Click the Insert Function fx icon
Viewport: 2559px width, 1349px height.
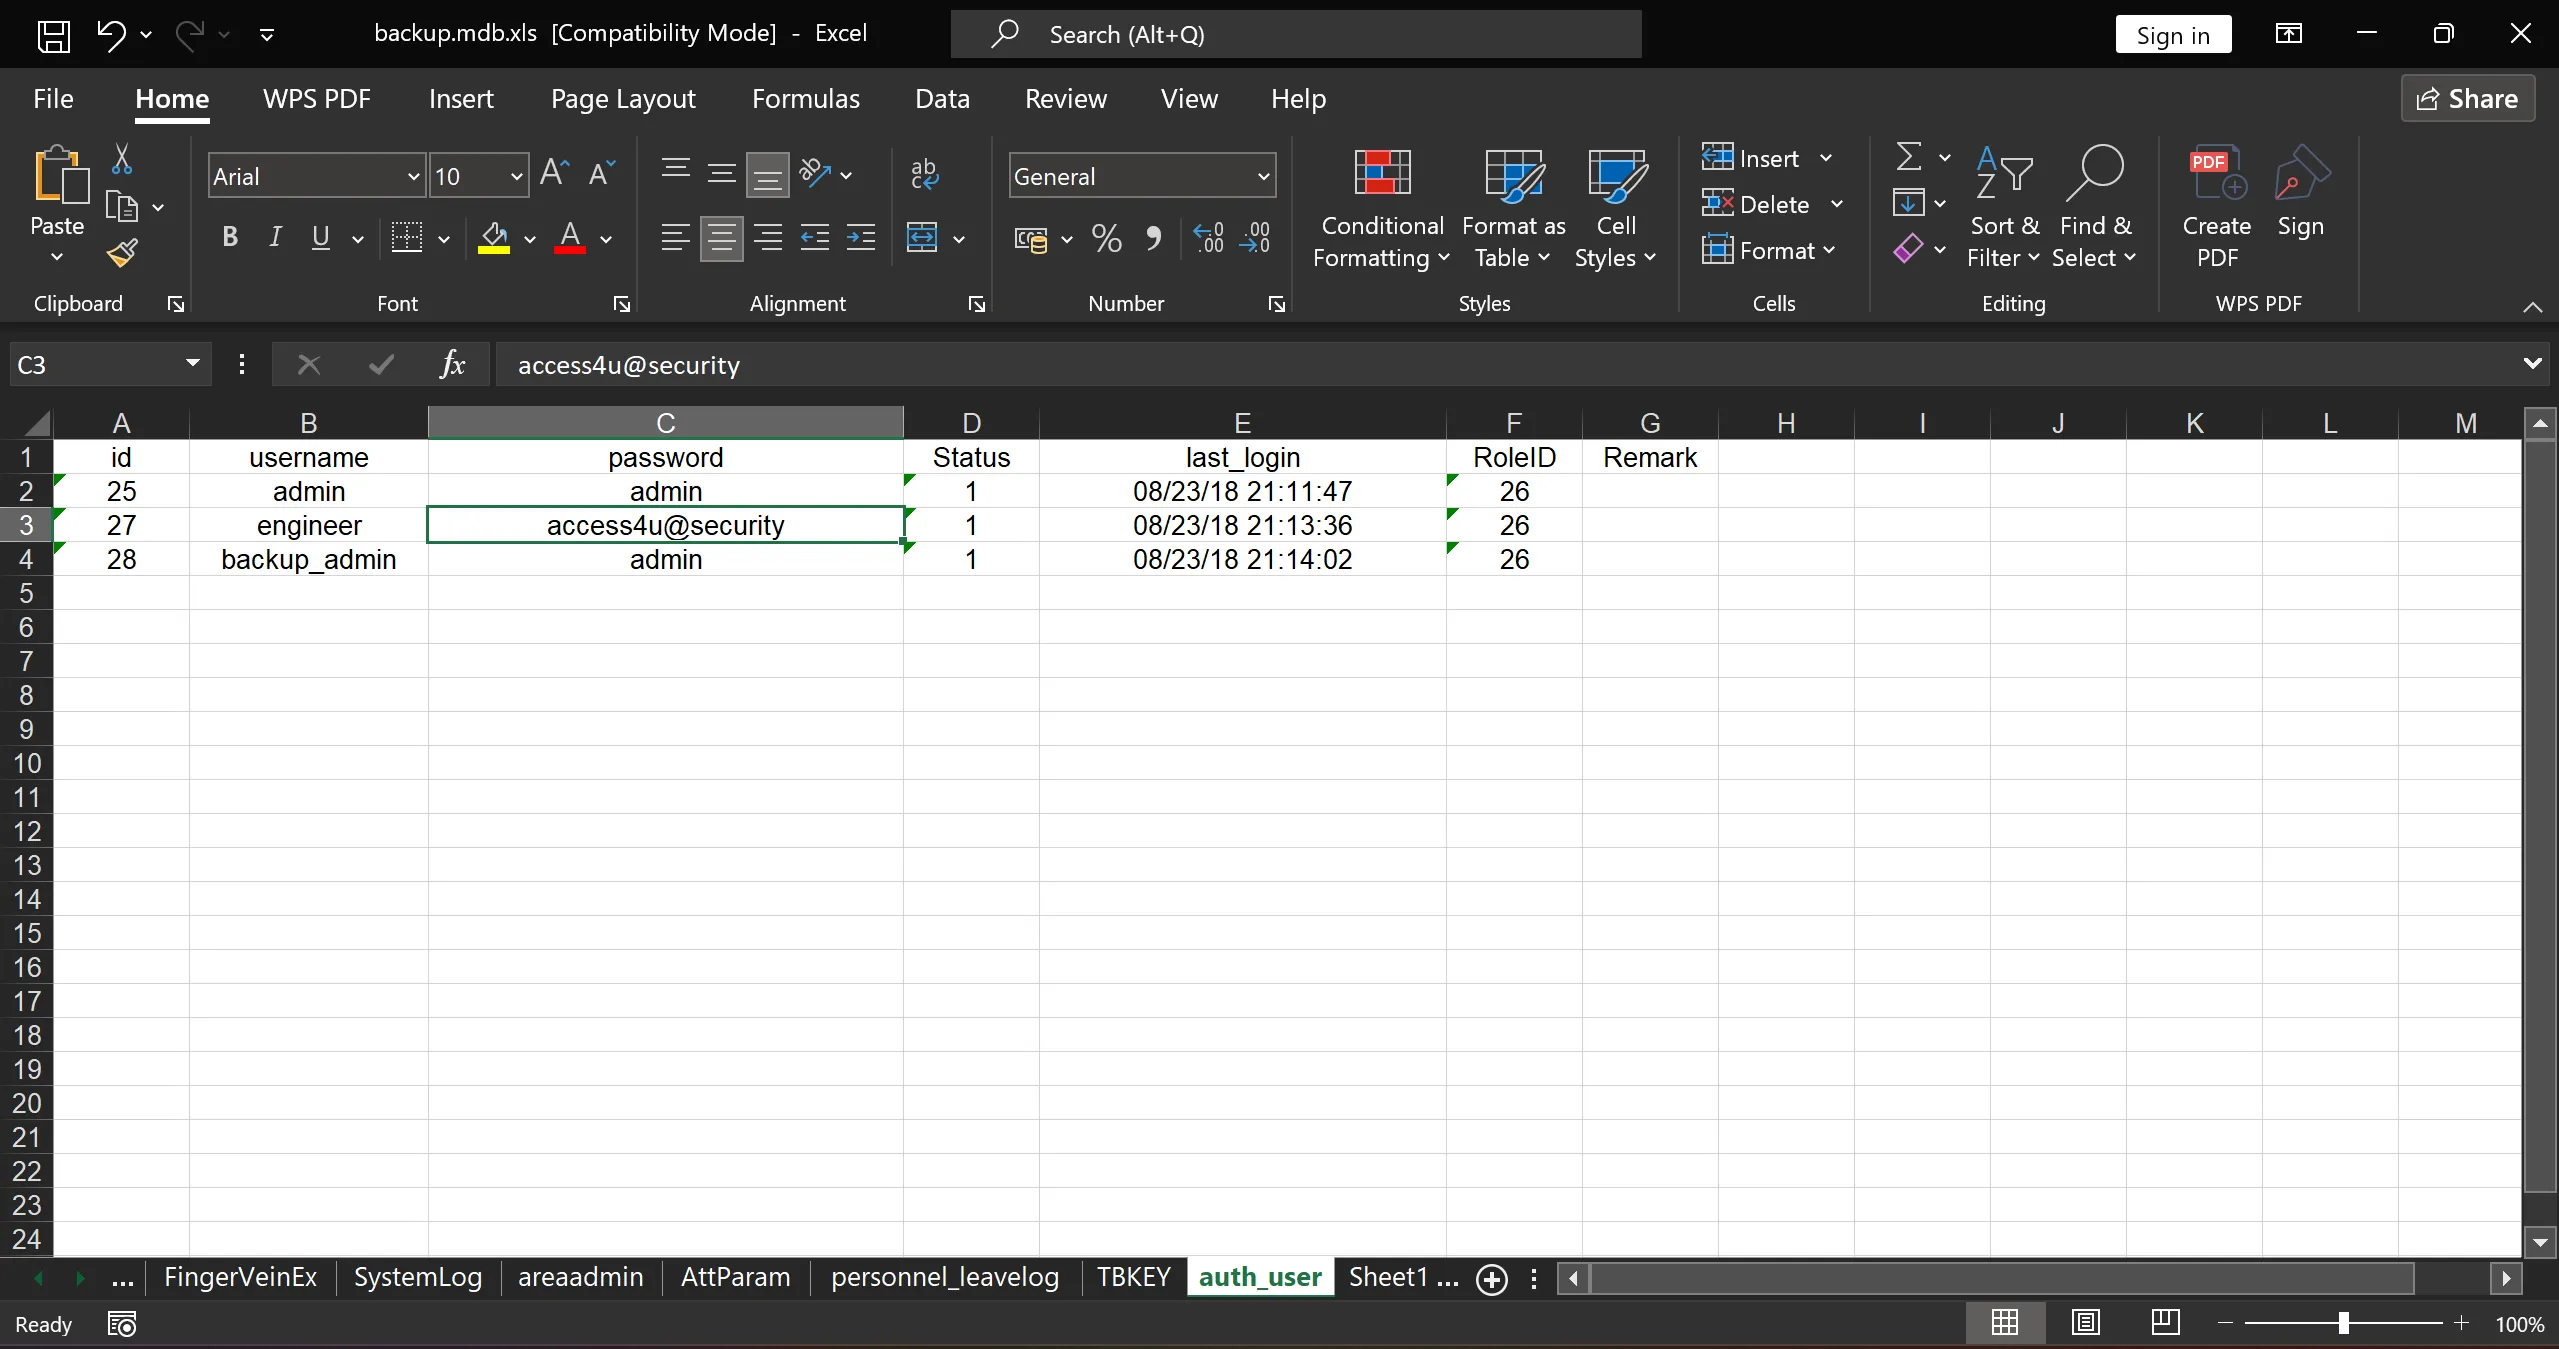point(452,364)
